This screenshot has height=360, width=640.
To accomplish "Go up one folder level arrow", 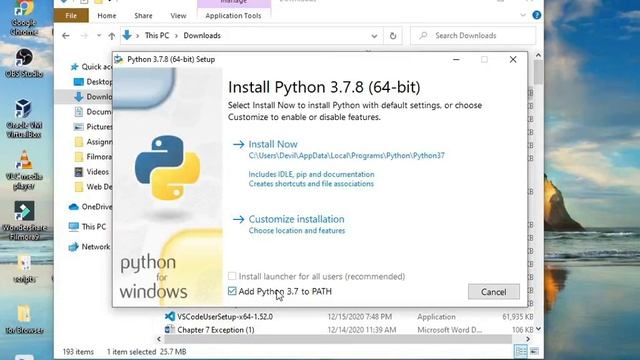I will tap(111, 36).
